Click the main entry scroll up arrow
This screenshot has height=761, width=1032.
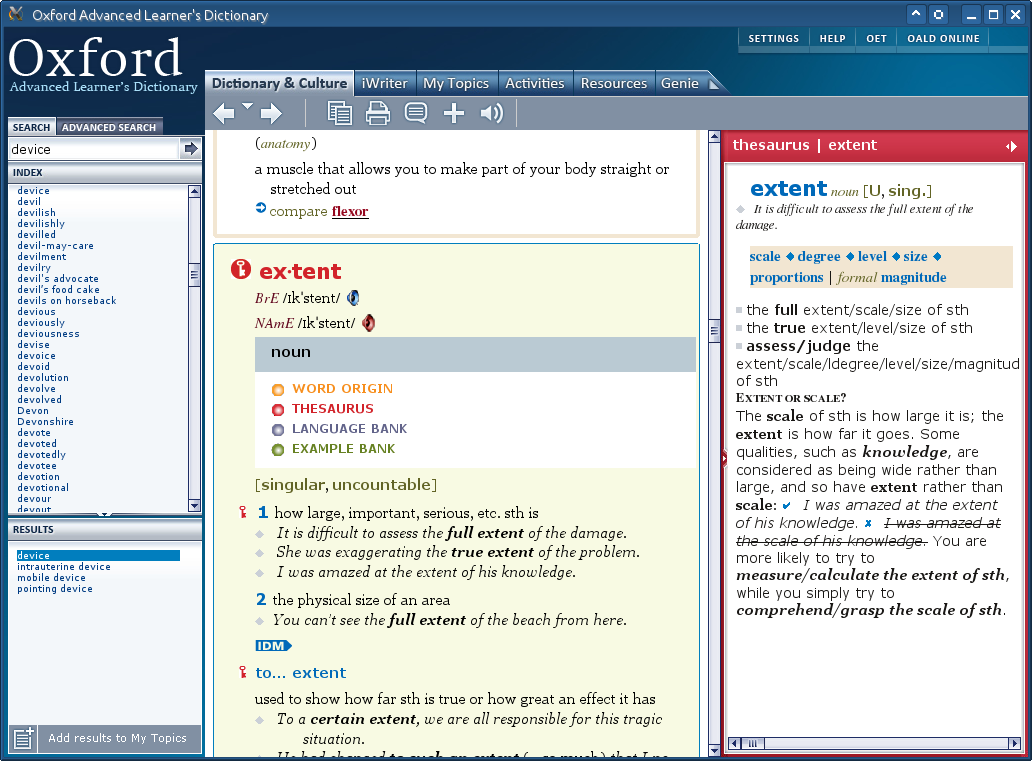tap(714, 137)
